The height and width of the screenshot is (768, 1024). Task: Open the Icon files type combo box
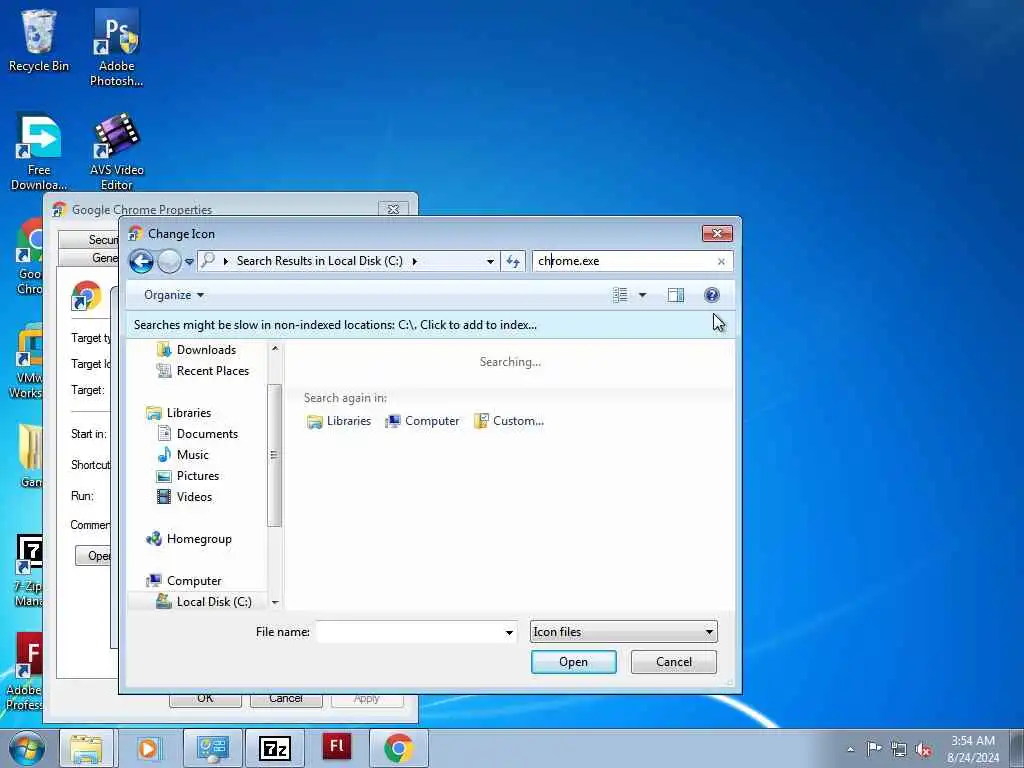point(624,632)
